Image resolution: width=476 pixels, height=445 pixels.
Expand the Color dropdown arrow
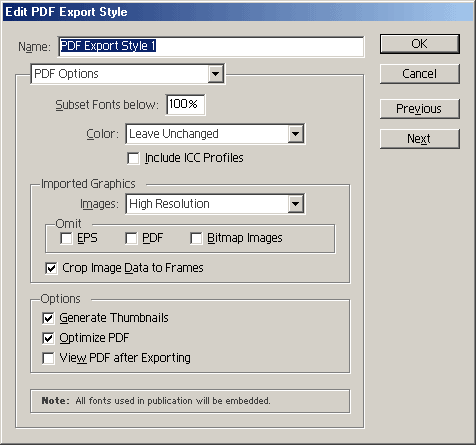click(296, 134)
